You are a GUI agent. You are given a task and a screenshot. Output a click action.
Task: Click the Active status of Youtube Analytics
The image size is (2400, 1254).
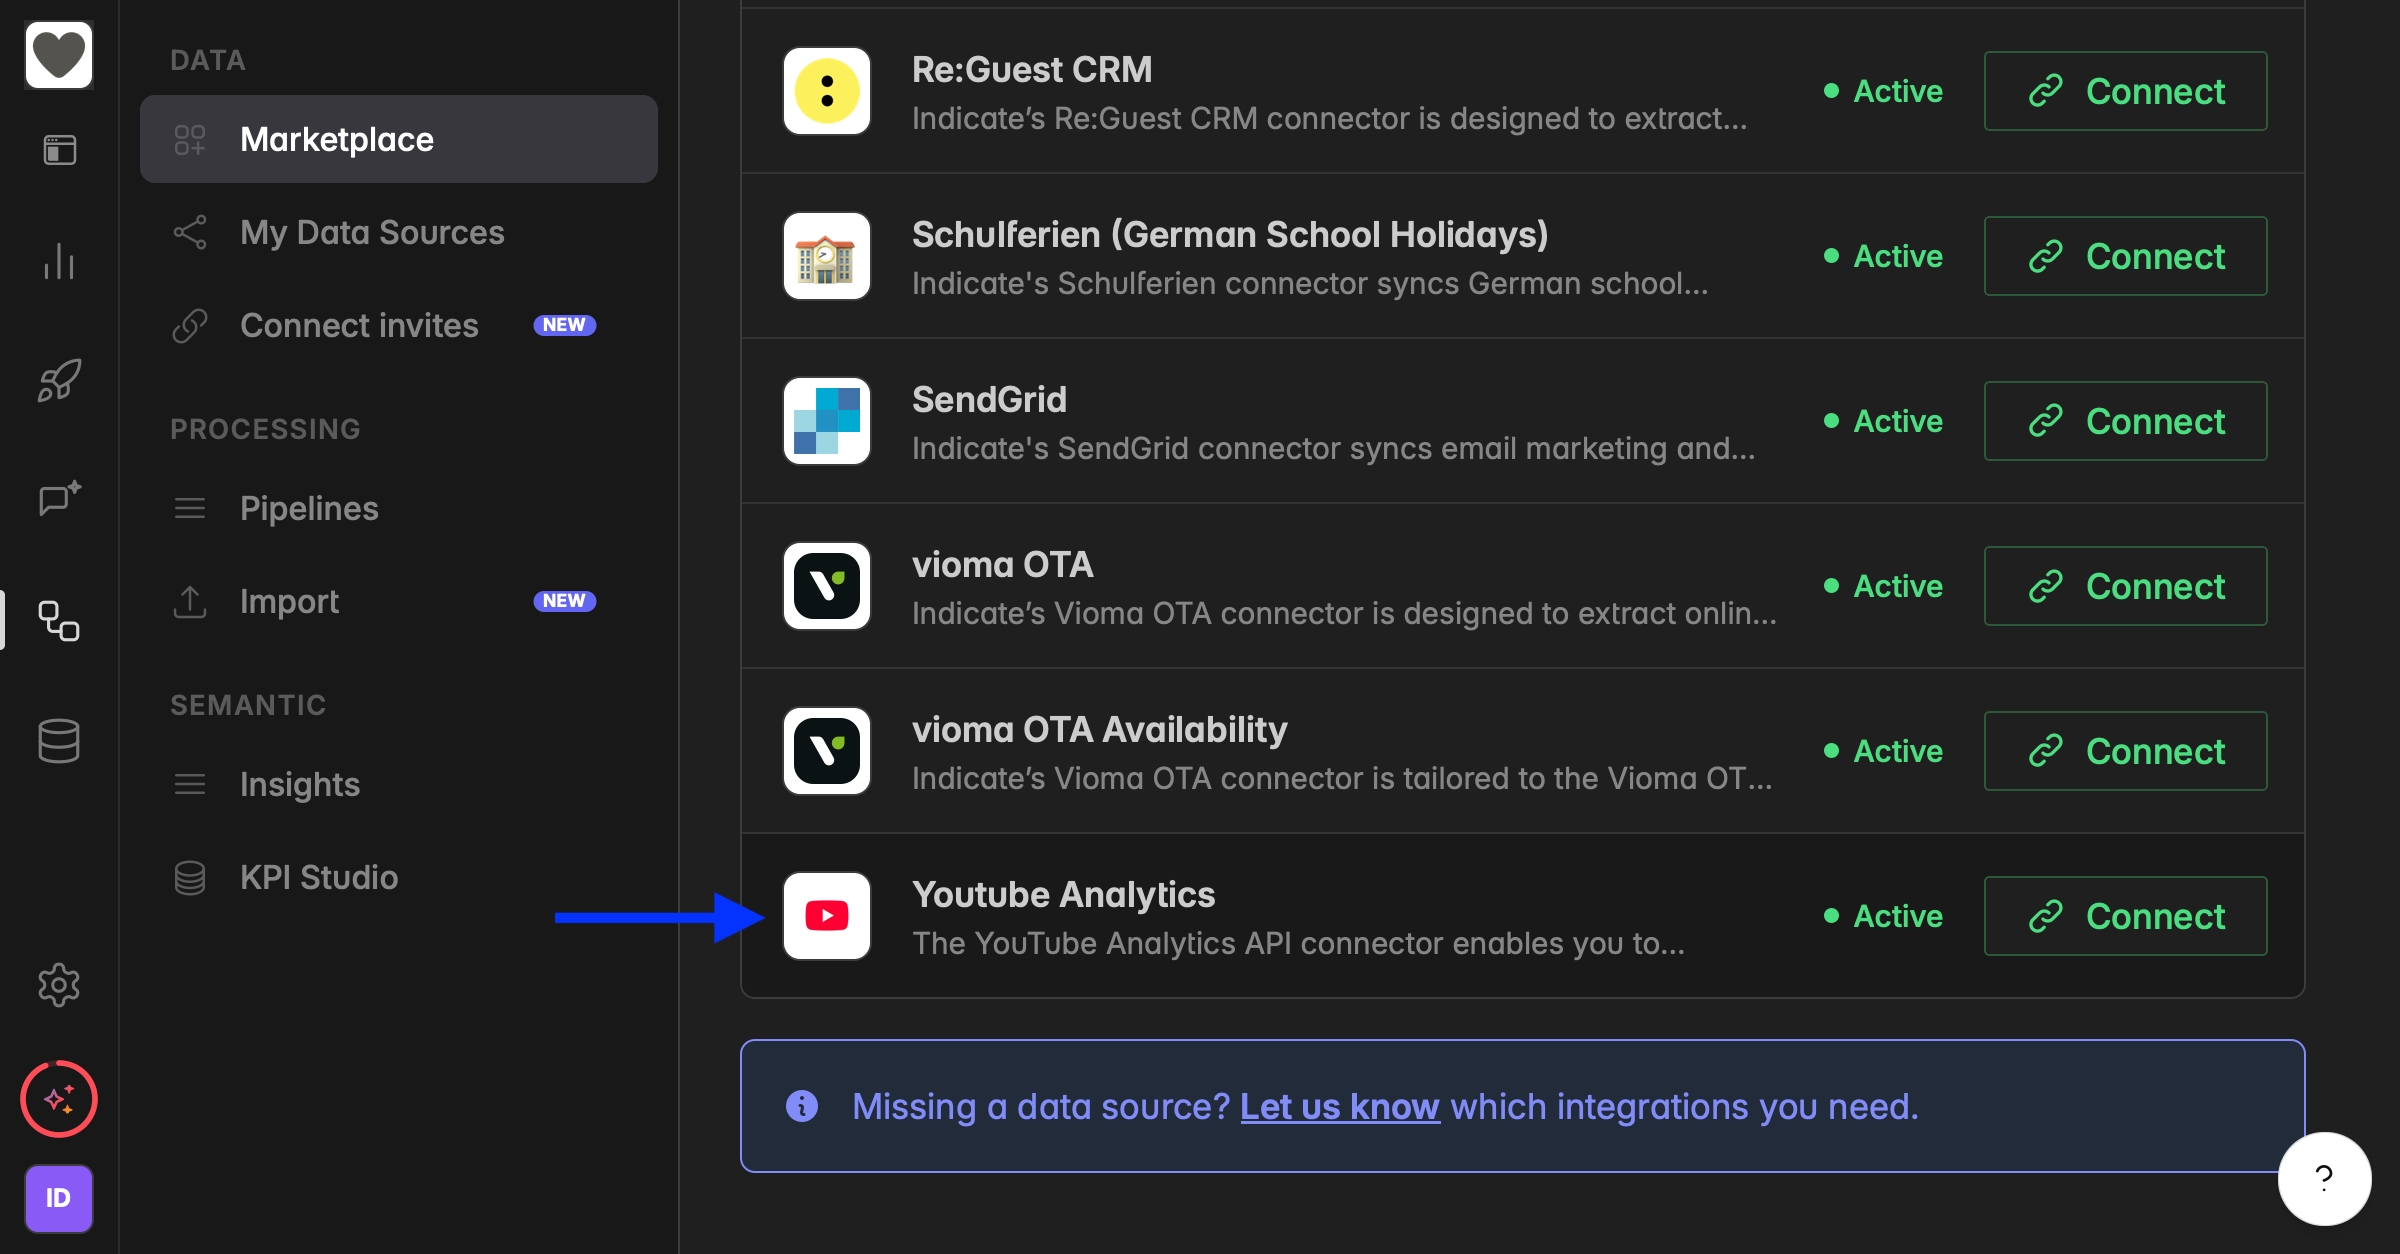pyautogui.click(x=1884, y=916)
